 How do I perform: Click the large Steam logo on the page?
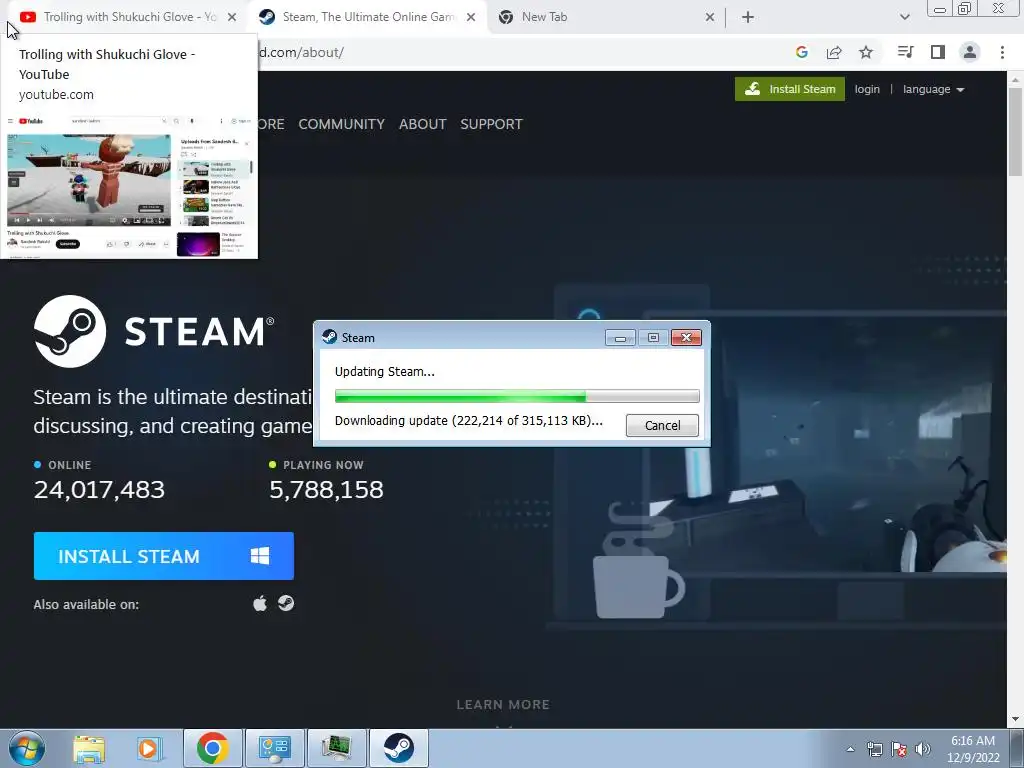click(154, 331)
